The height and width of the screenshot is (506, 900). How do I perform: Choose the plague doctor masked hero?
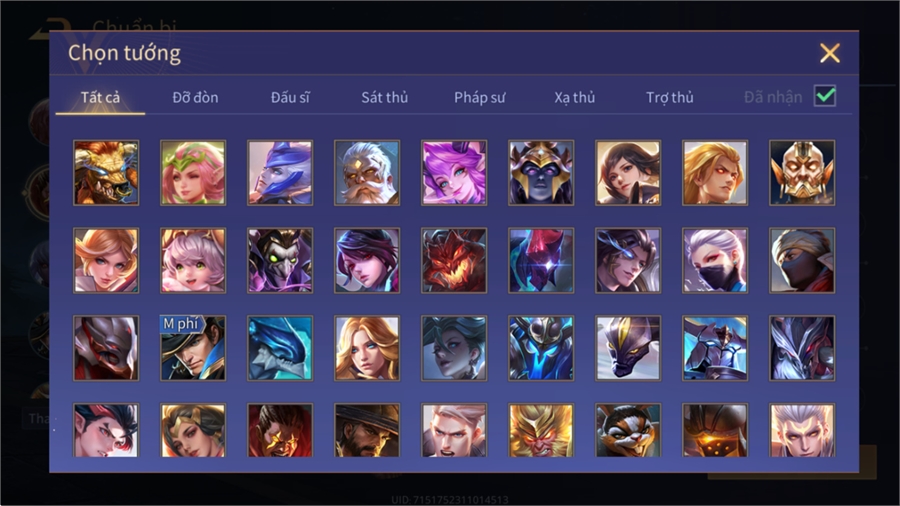pyautogui.click(x=280, y=260)
